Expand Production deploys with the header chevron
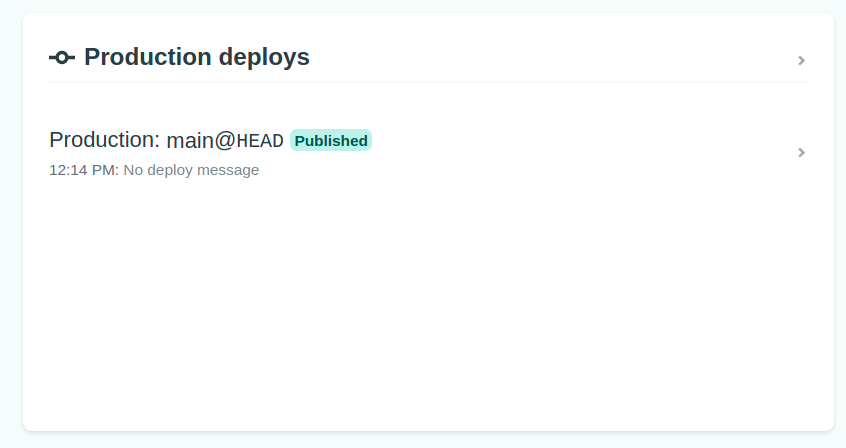846x448 pixels. point(801,60)
